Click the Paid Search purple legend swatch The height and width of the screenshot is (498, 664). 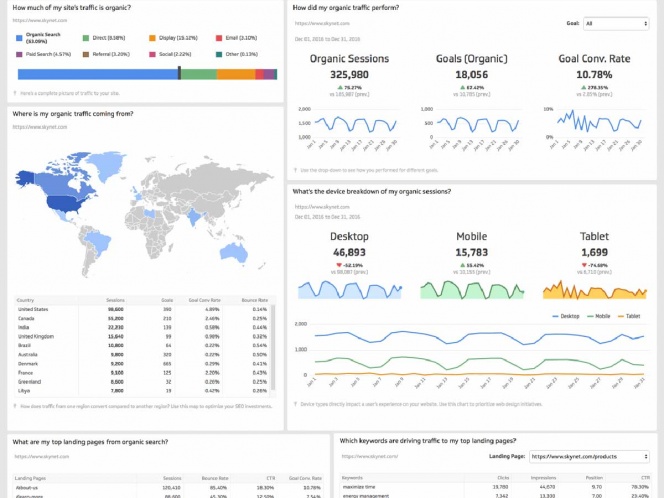[19, 54]
